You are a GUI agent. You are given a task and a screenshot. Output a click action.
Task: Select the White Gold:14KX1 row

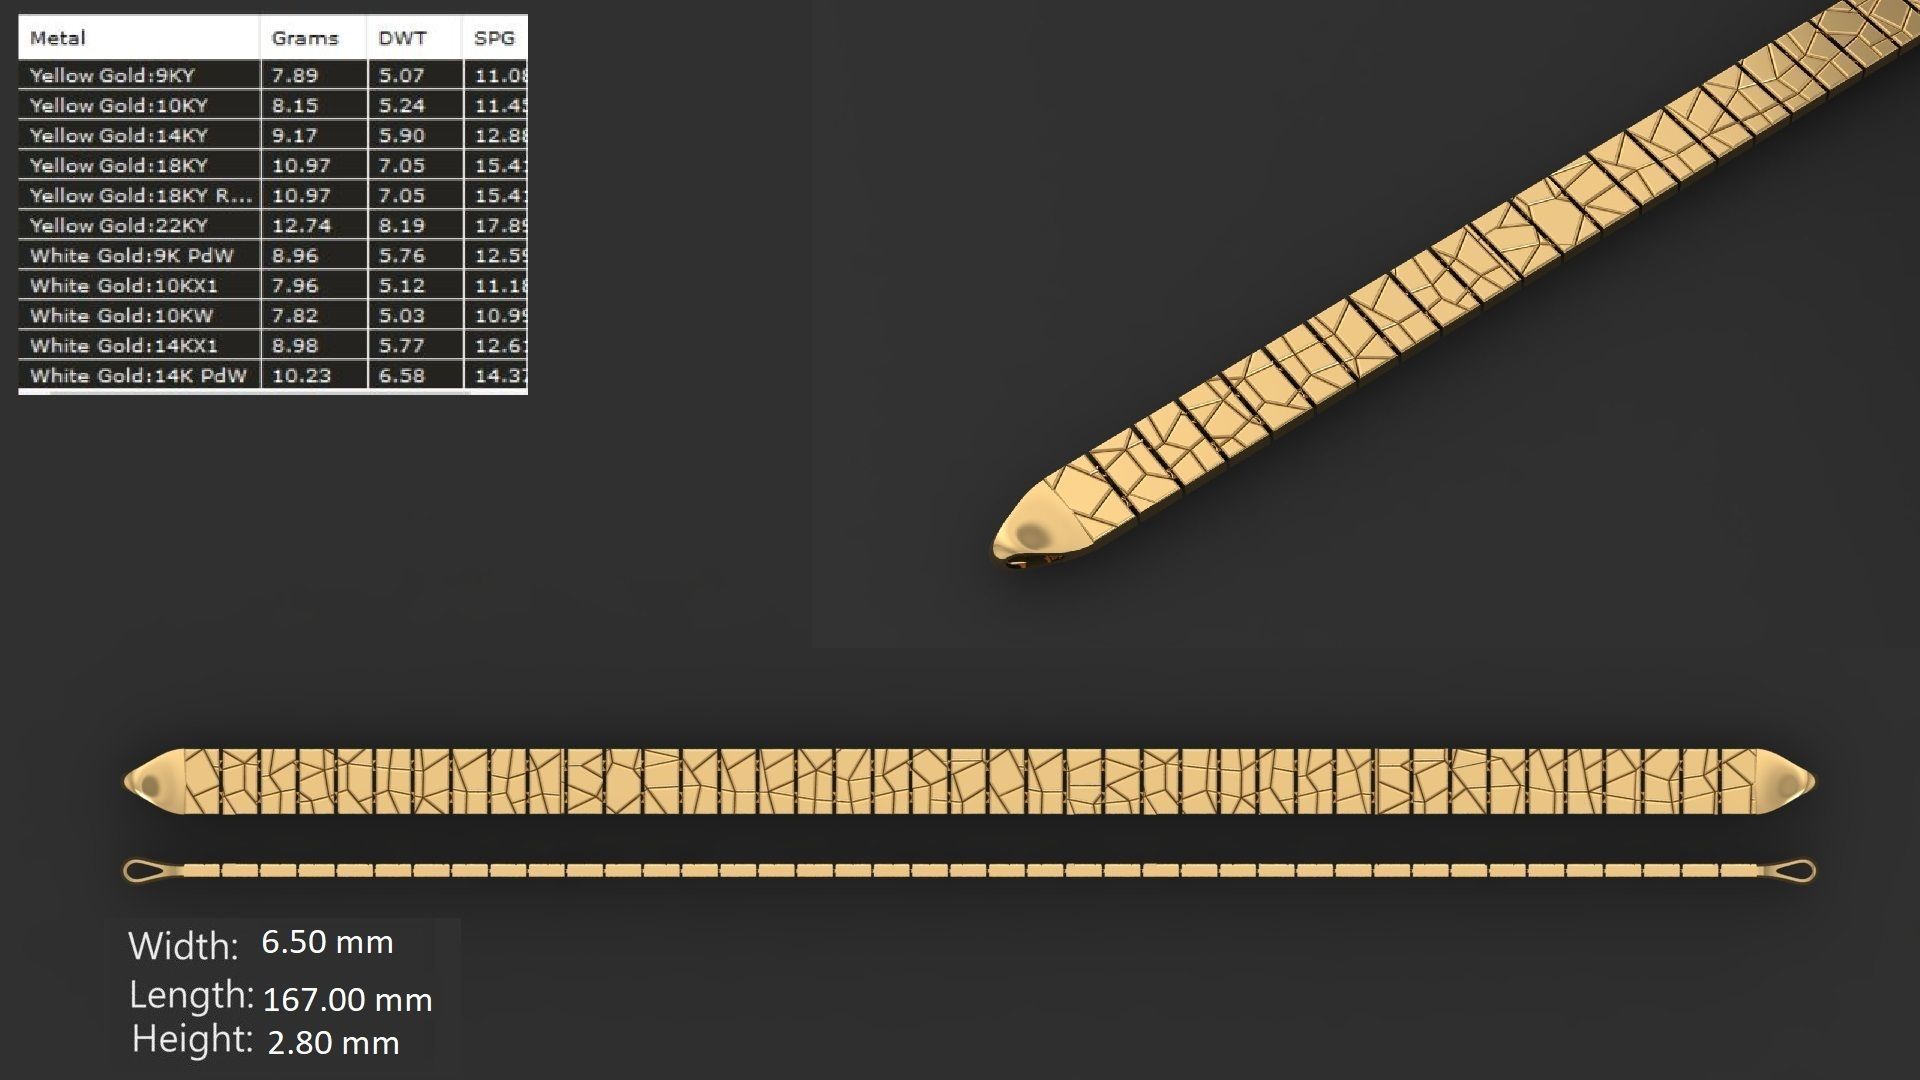pyautogui.click(x=123, y=345)
